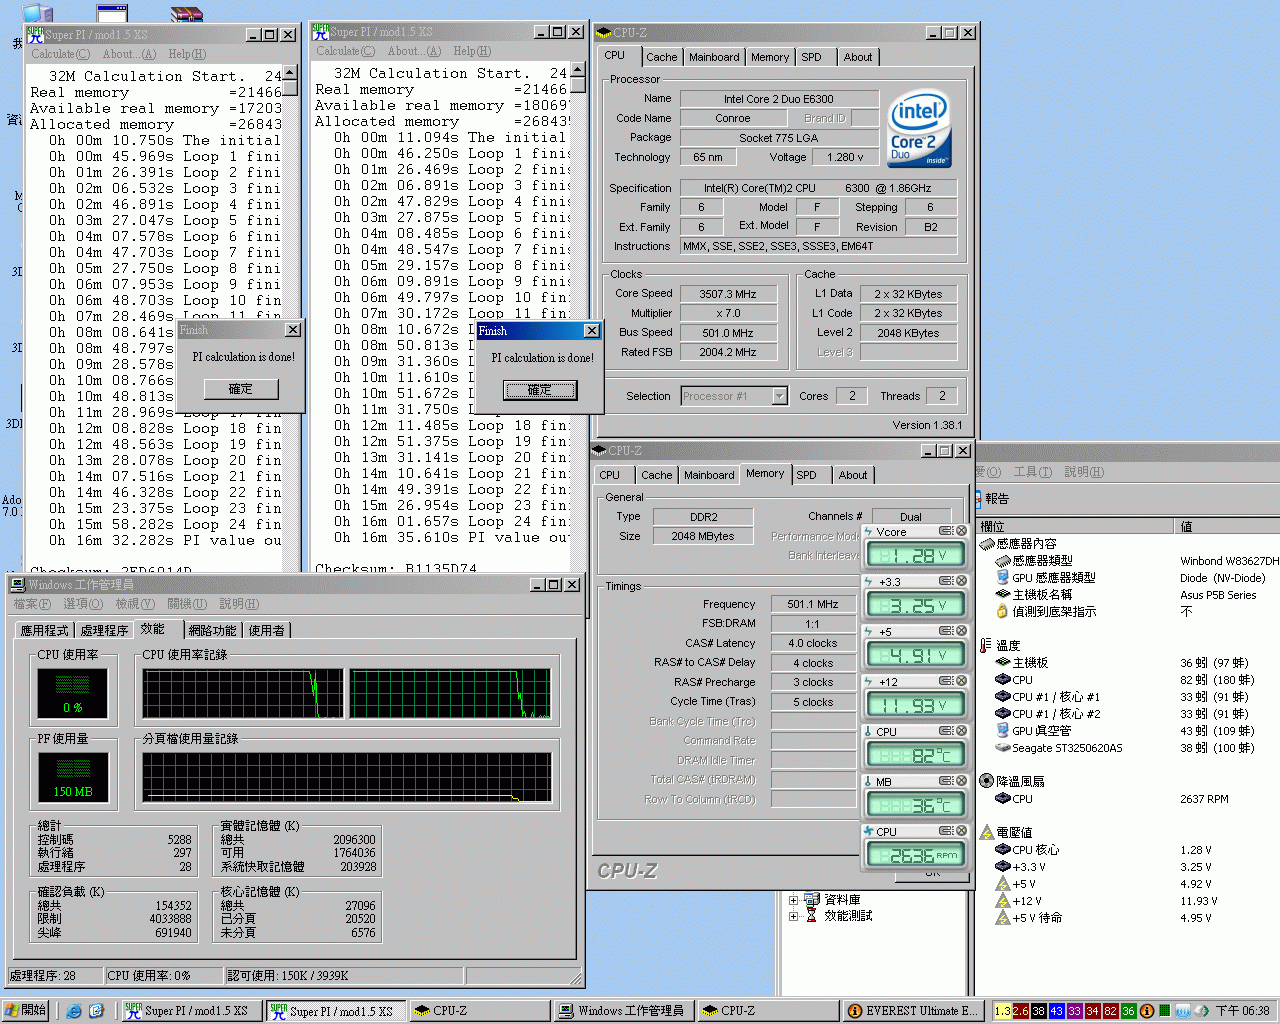Click 確定 in the inactive grey-titled Finish dialog
The height and width of the screenshot is (1024, 1280).
tap(241, 389)
